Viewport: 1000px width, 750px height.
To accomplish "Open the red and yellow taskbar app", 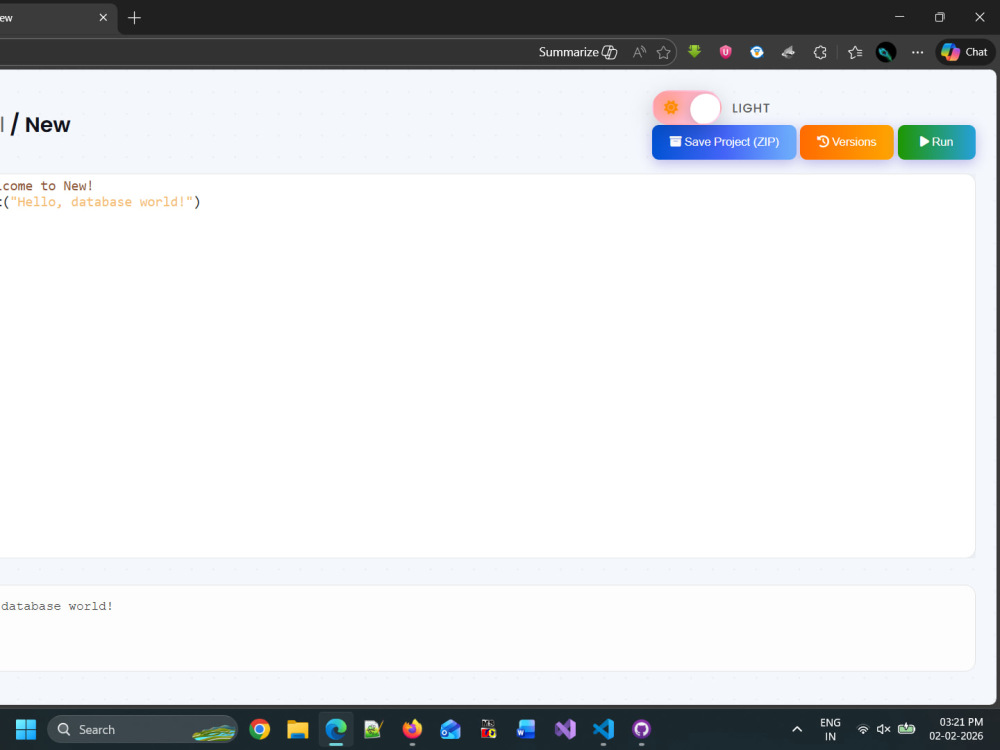I will (489, 729).
